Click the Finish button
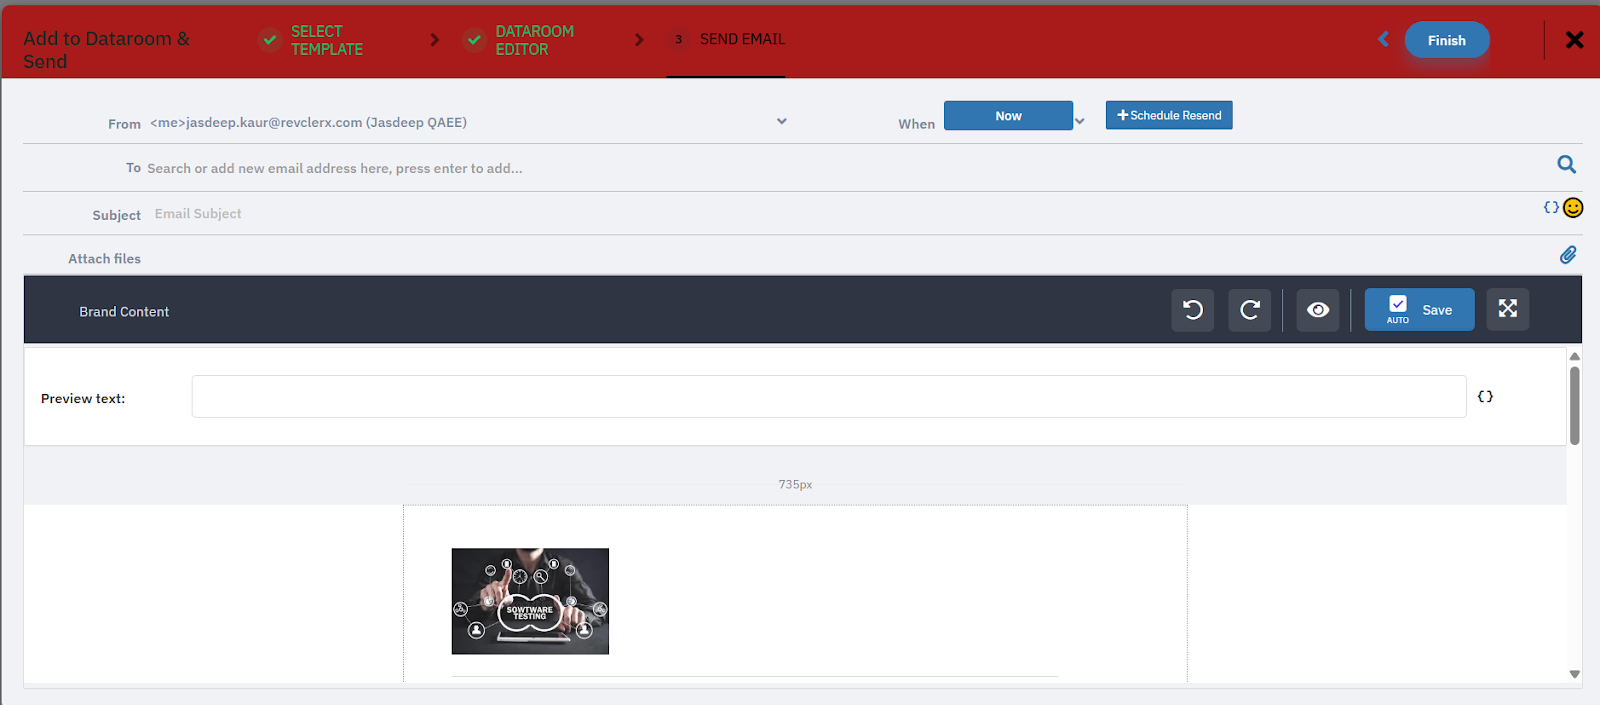This screenshot has height=705, width=1600. (1446, 40)
